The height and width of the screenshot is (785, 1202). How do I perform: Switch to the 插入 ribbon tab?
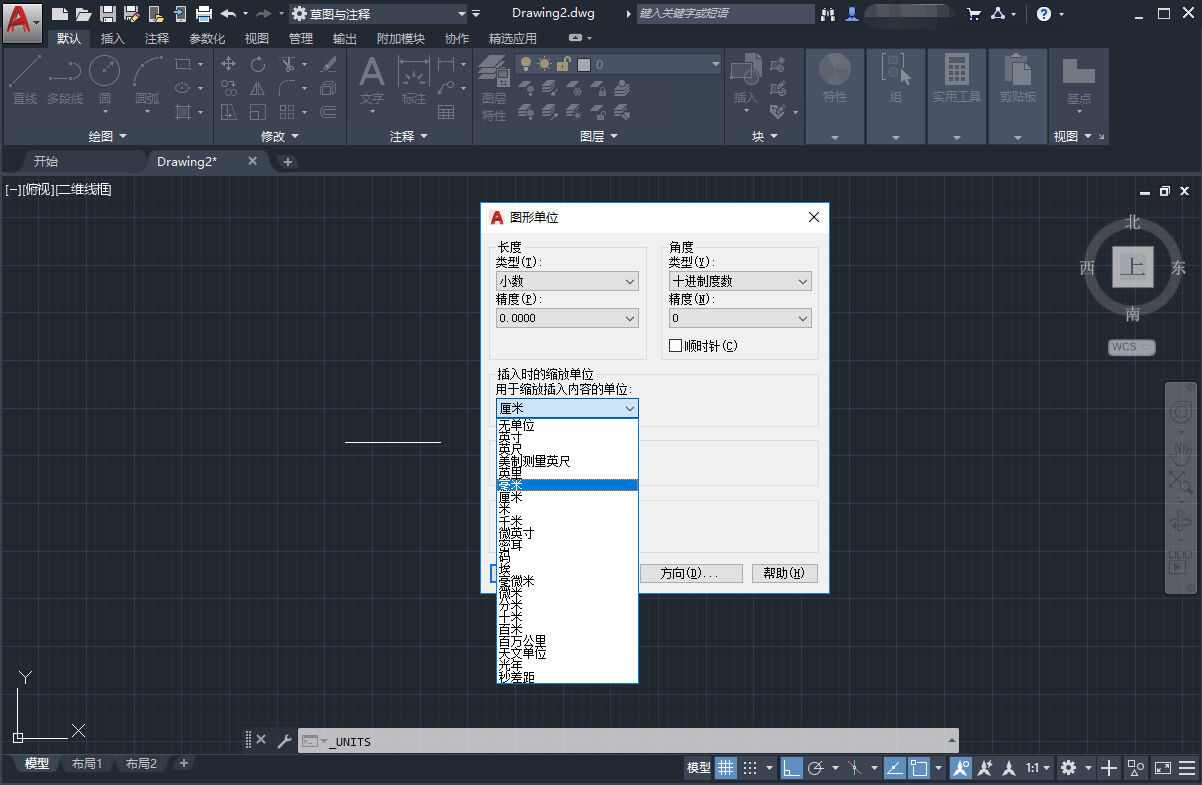point(111,38)
